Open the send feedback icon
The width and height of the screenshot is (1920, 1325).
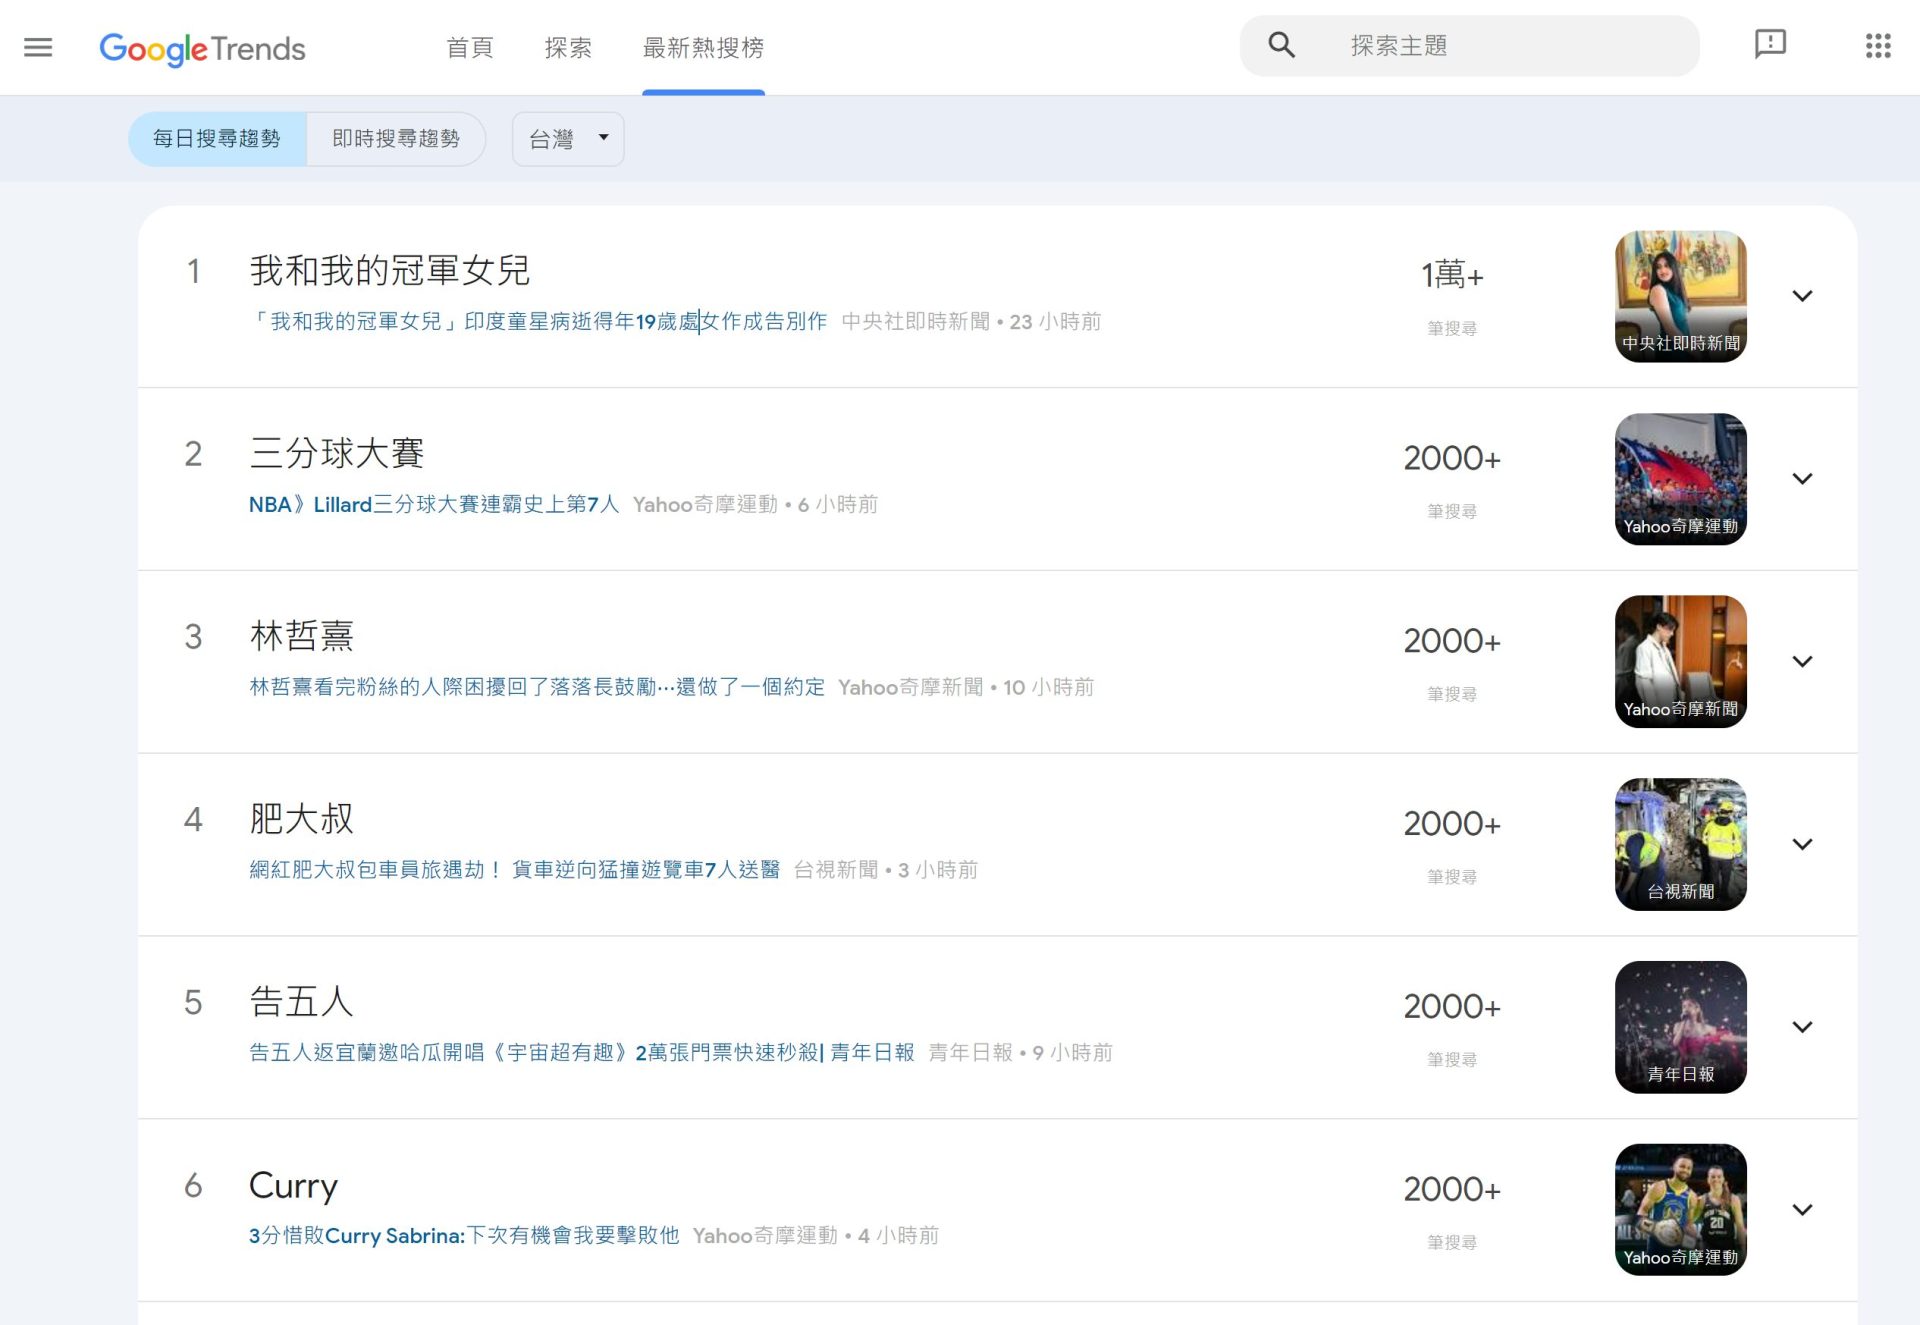point(1770,45)
